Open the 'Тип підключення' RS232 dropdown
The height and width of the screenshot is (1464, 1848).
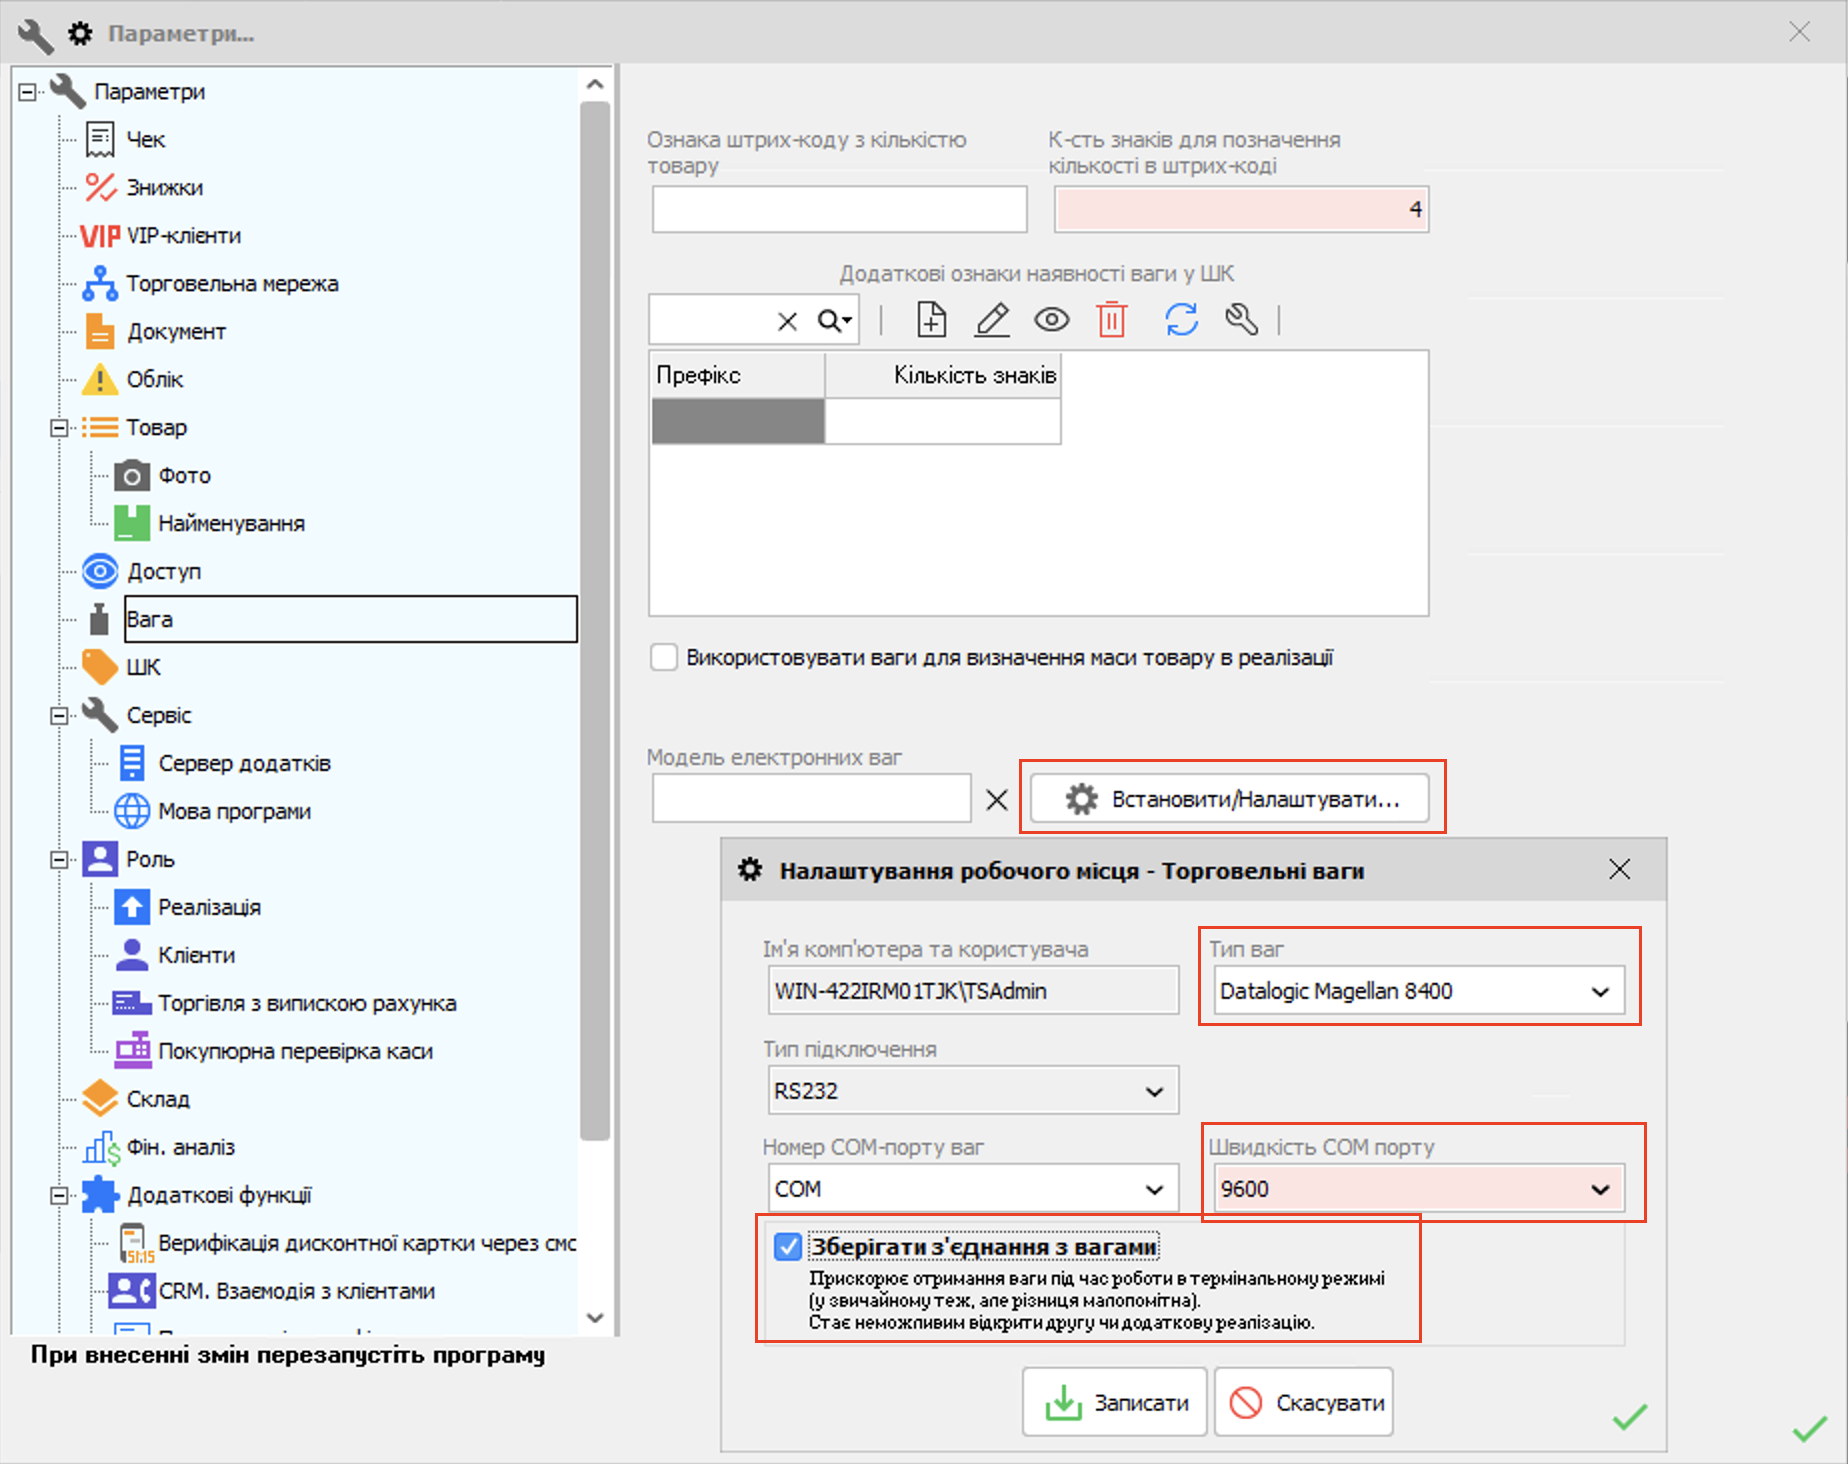coord(1154,1091)
